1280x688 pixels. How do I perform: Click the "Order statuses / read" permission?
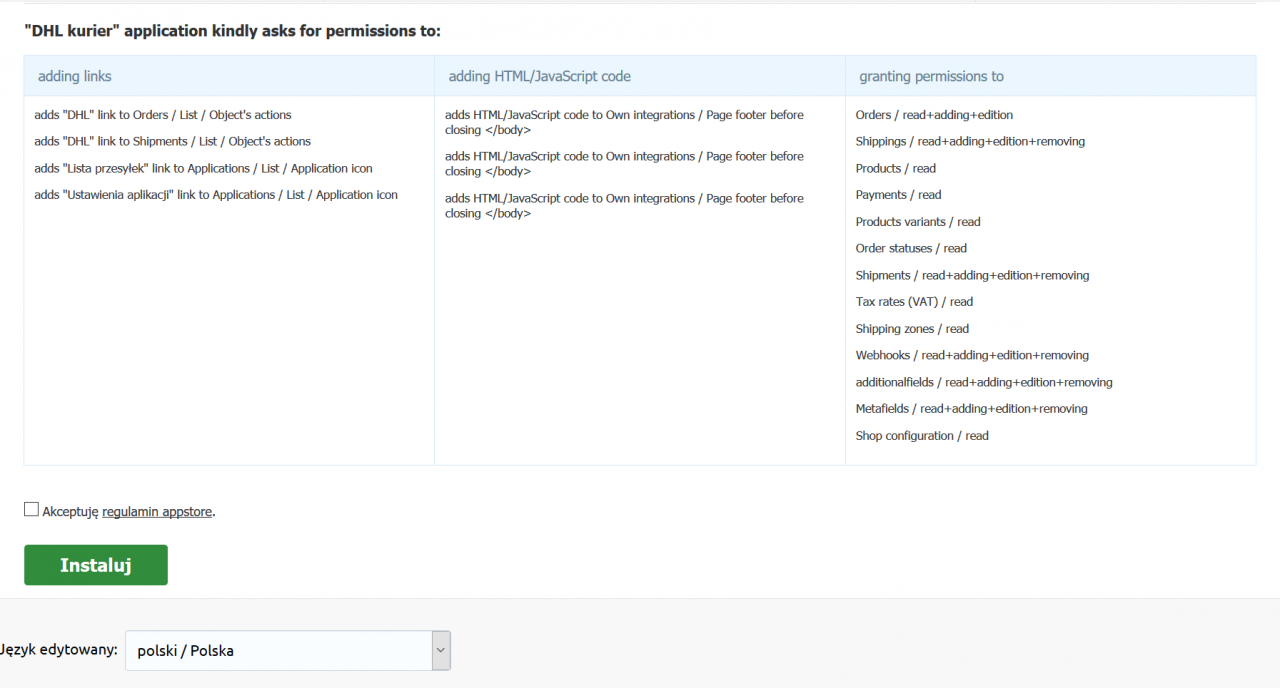click(911, 249)
